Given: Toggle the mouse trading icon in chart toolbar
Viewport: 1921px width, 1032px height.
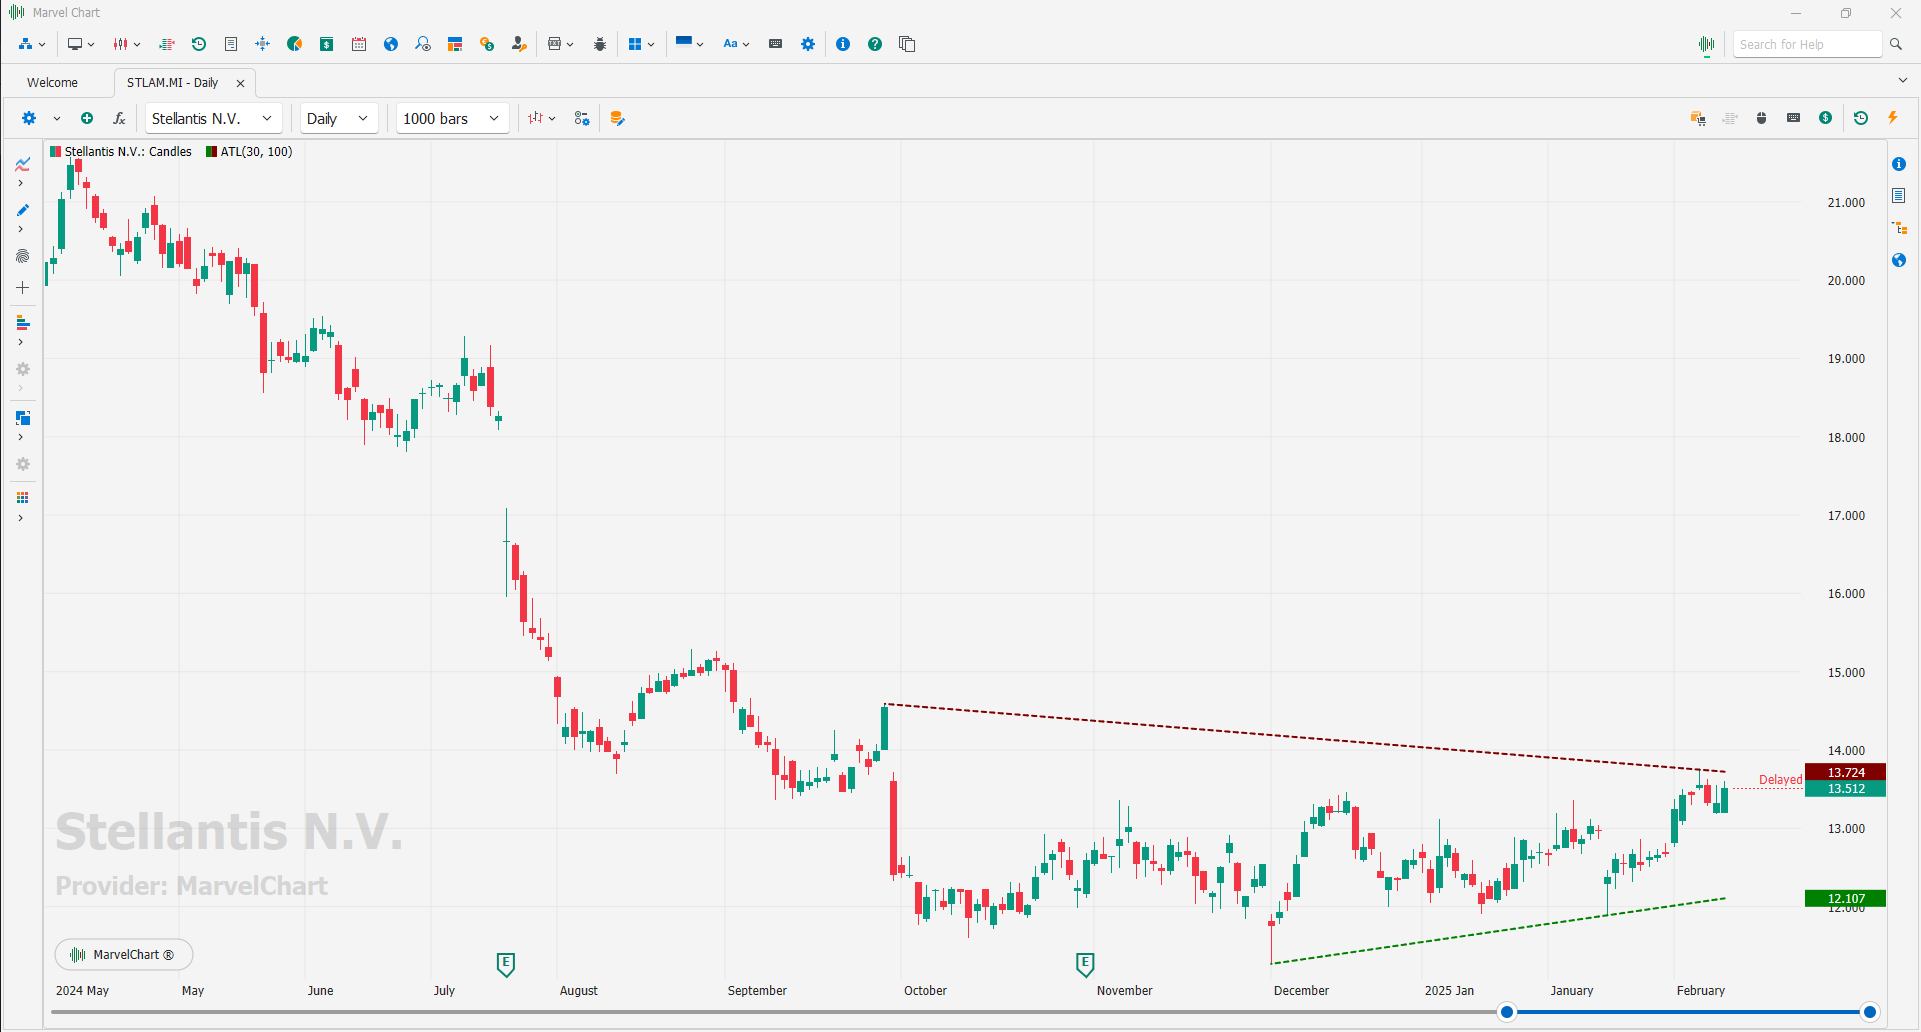Looking at the screenshot, I should click(x=1762, y=118).
